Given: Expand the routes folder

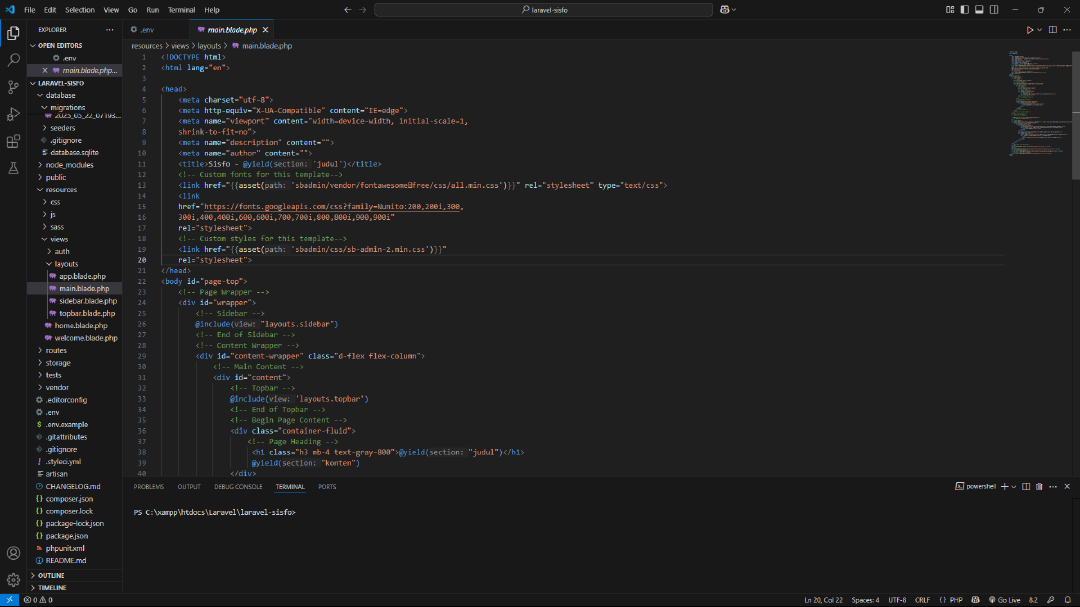Looking at the screenshot, I should click(x=56, y=350).
